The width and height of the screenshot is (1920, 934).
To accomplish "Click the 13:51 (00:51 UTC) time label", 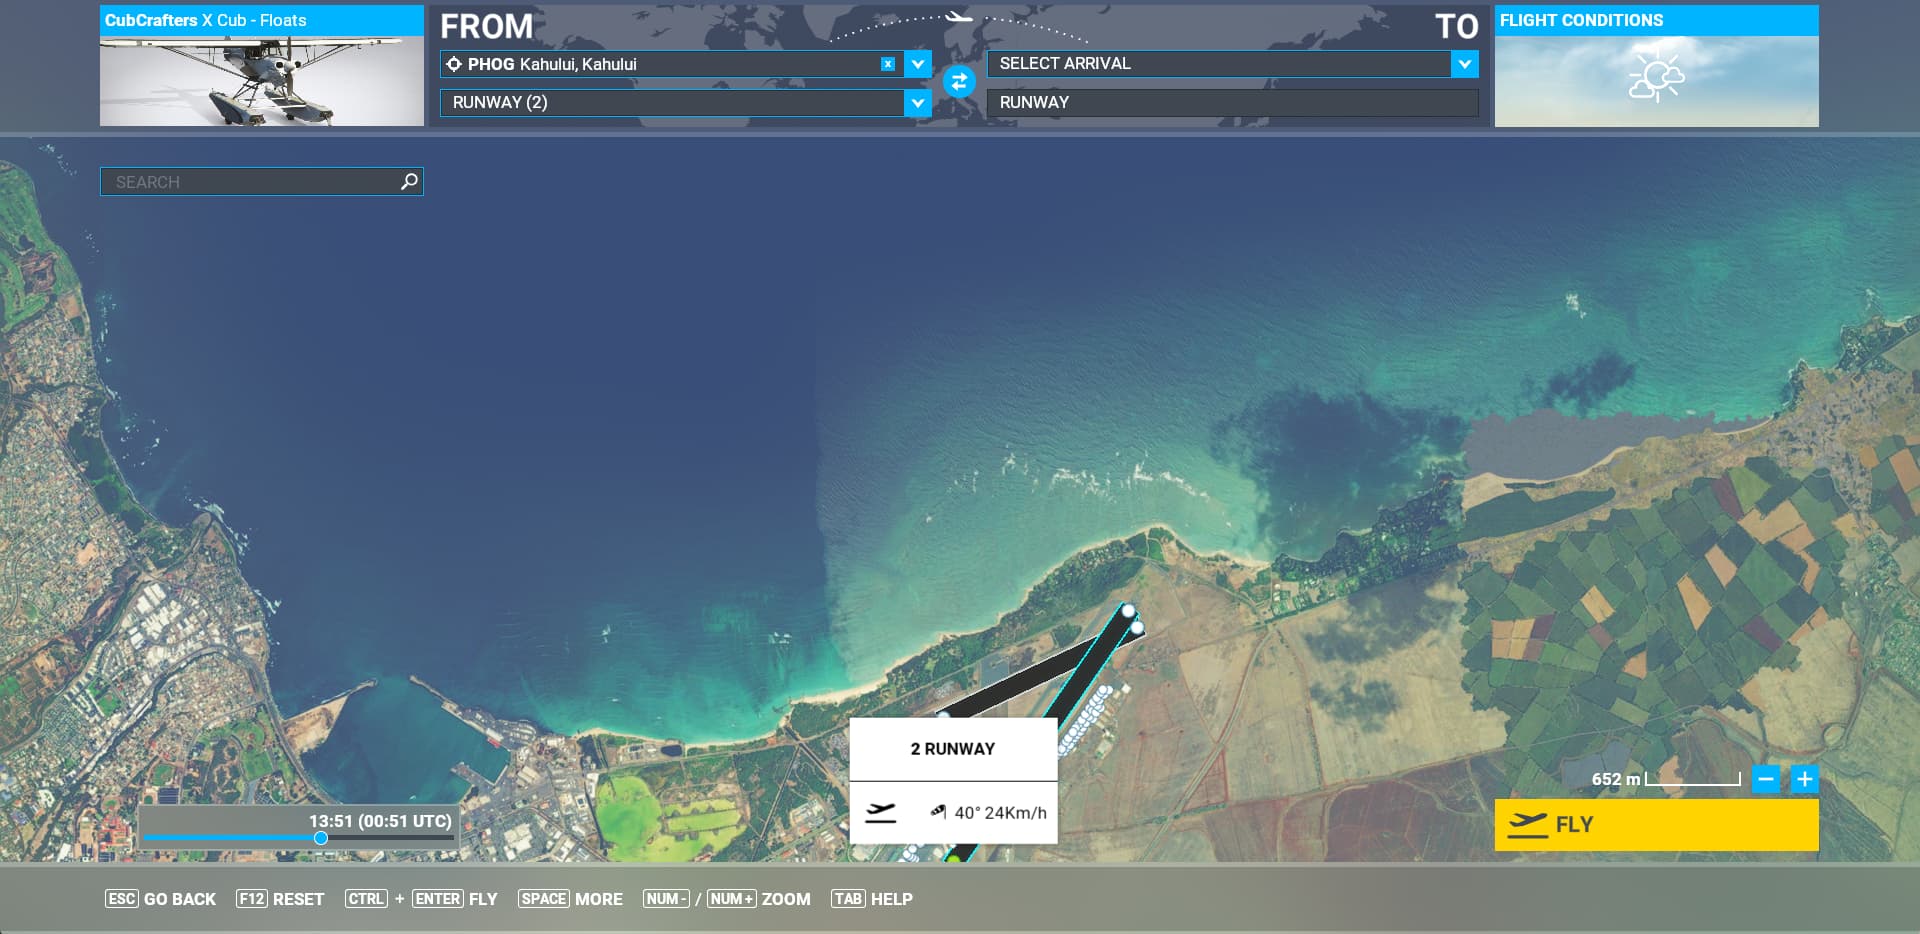I will pyautogui.click(x=380, y=821).
